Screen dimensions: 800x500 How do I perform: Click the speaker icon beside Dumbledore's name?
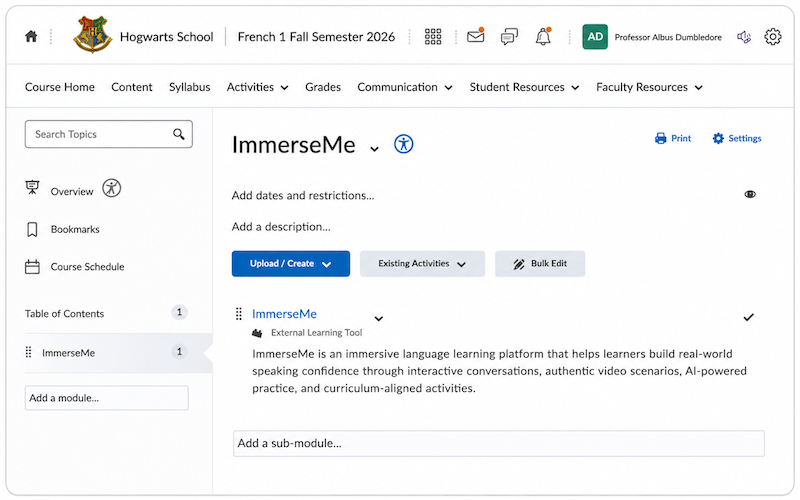pos(744,37)
